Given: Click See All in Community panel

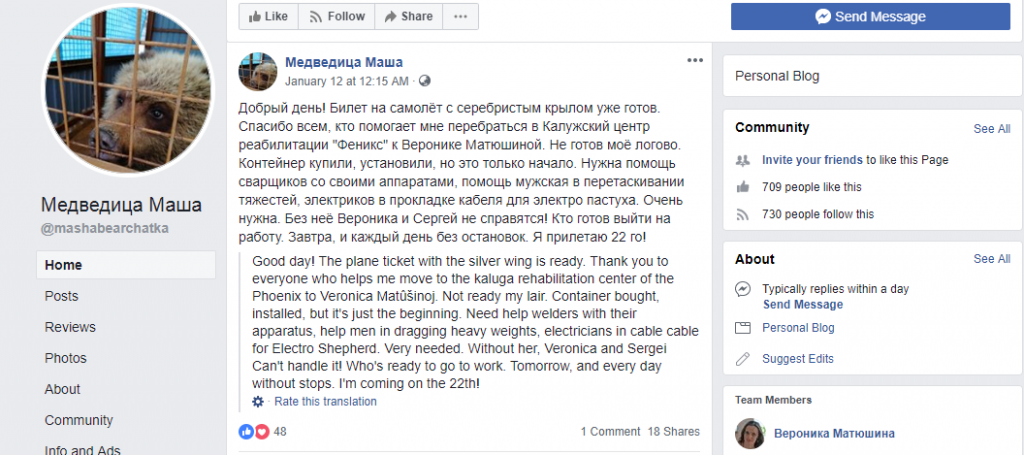Looking at the screenshot, I should point(991,129).
